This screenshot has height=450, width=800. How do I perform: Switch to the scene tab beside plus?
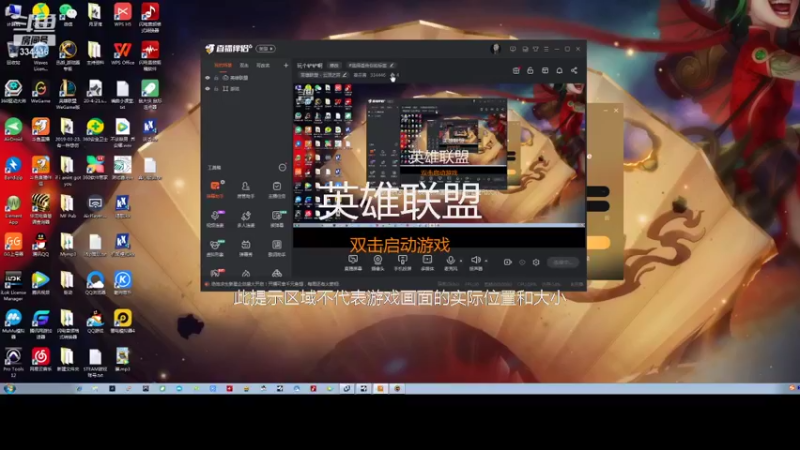tap(263, 65)
